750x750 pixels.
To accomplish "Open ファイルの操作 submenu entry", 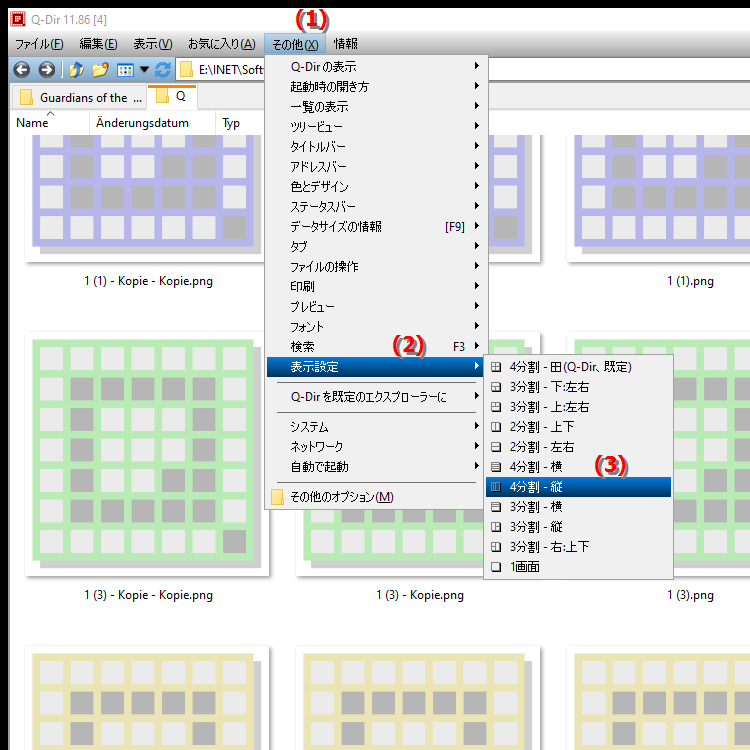I will click(x=375, y=267).
